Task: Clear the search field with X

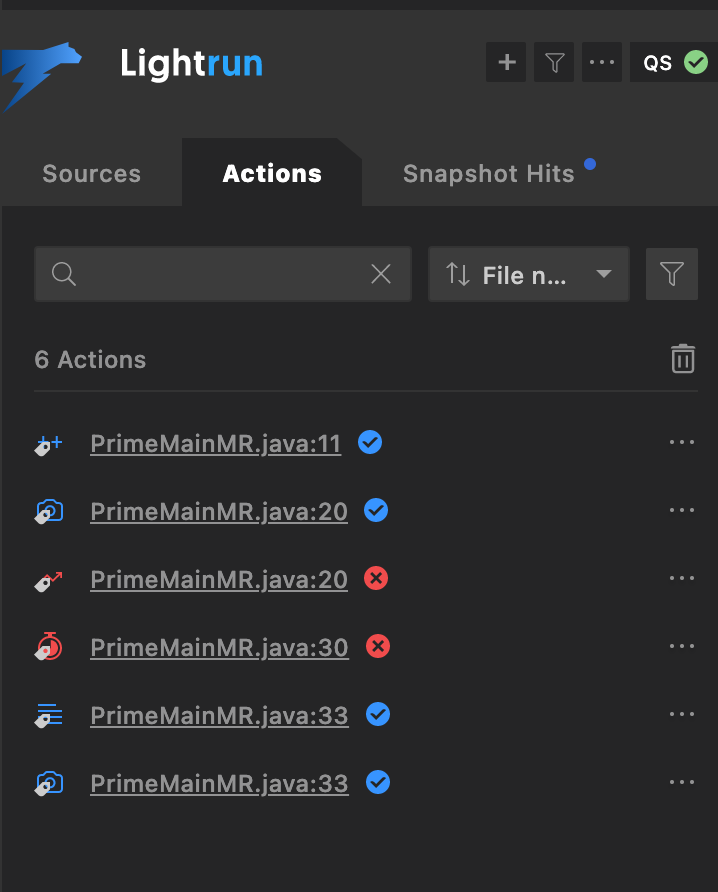Action: coord(381,274)
